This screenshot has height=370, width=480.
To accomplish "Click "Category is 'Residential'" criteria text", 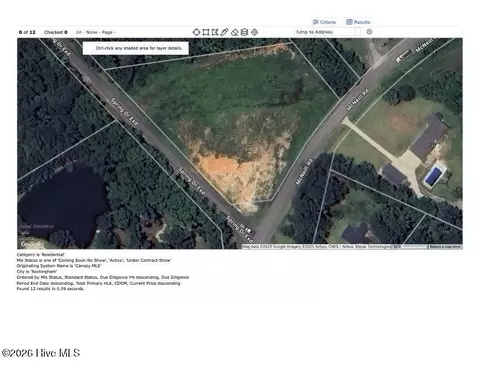I will pos(40,255).
